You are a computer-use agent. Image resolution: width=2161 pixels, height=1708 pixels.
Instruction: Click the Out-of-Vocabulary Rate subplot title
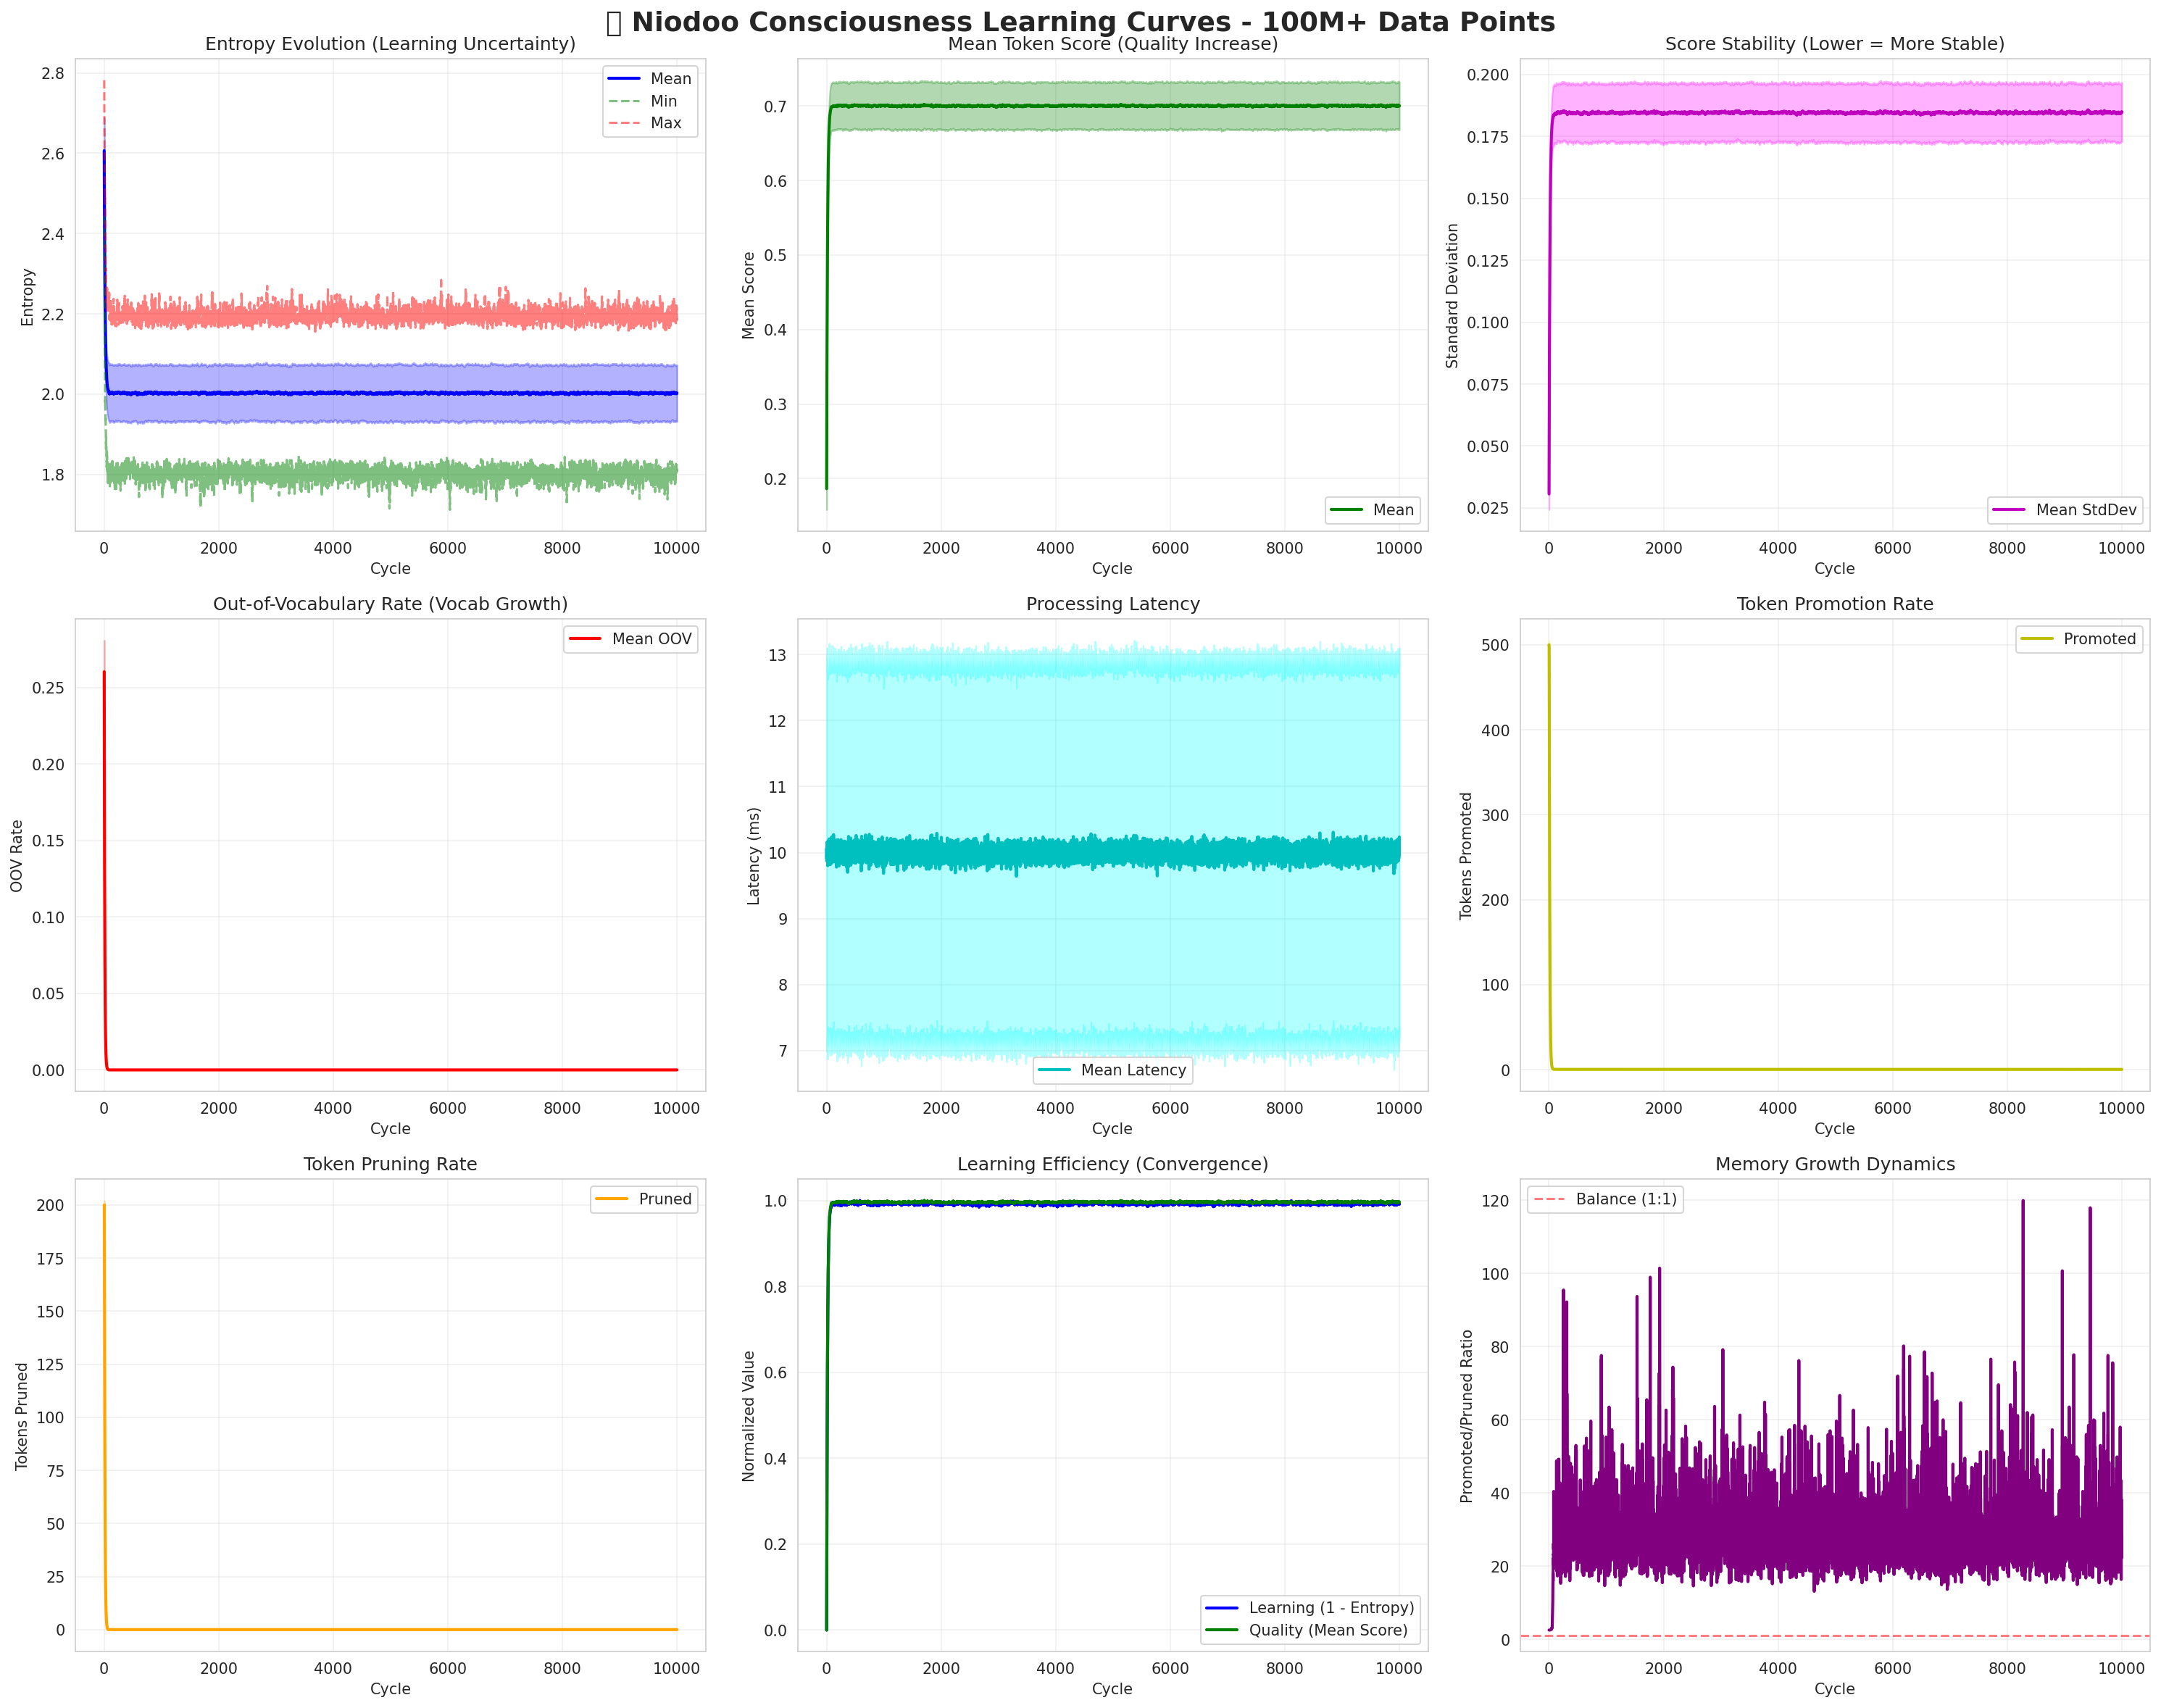point(390,604)
